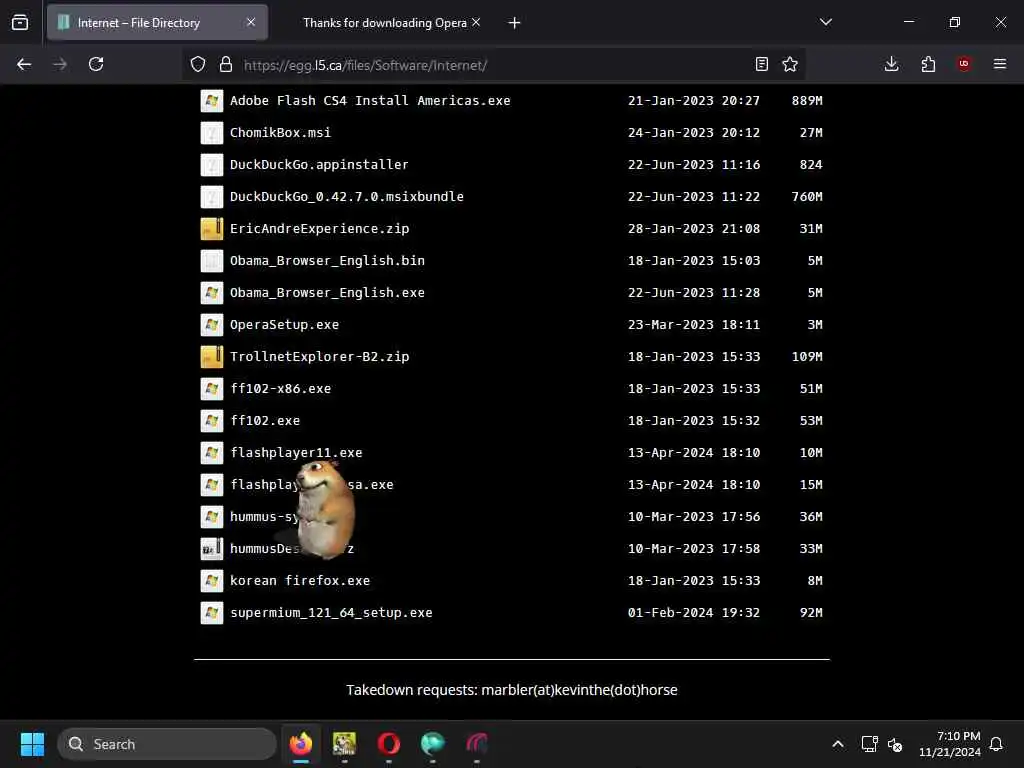Screen dimensions: 1024x768
Task: Open the notification bell
Action: click(996, 744)
